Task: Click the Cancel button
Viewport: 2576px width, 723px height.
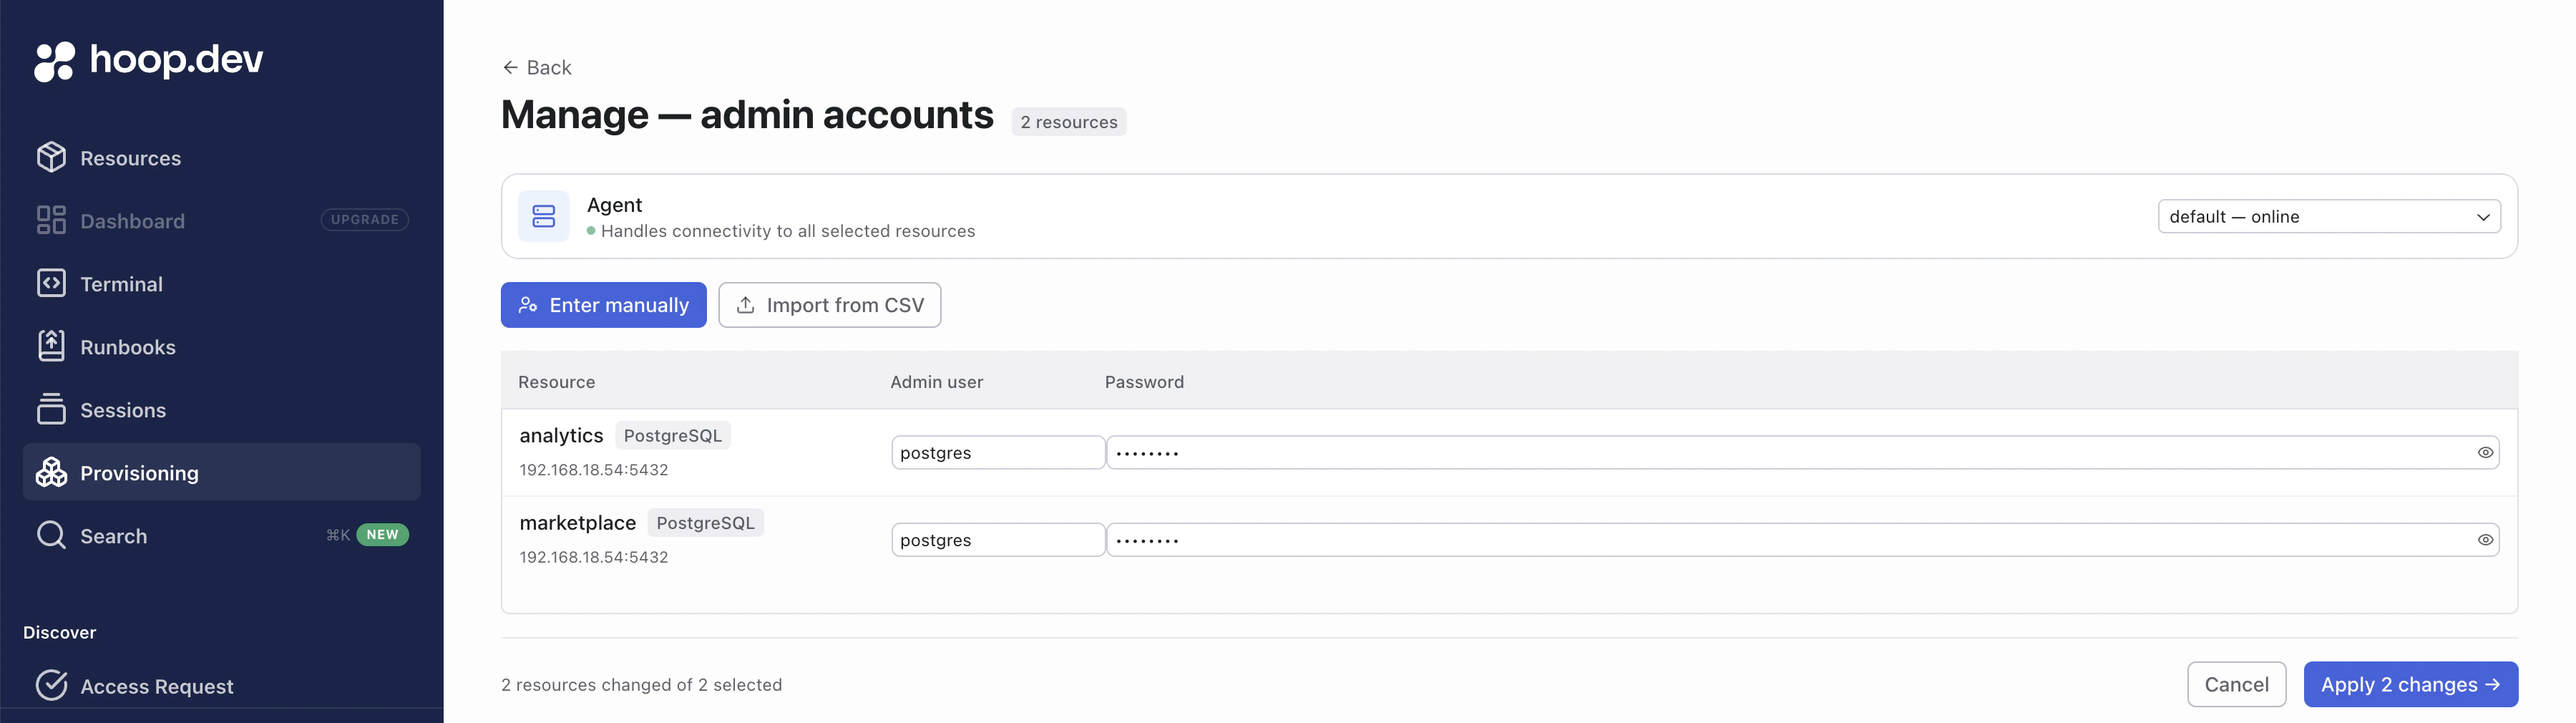Action: 2236,685
